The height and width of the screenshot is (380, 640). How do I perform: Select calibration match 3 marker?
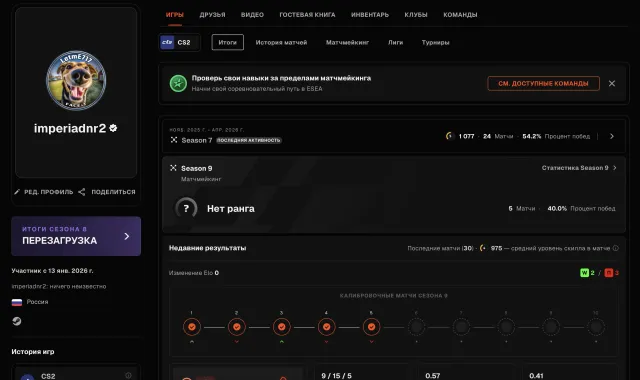pos(282,327)
